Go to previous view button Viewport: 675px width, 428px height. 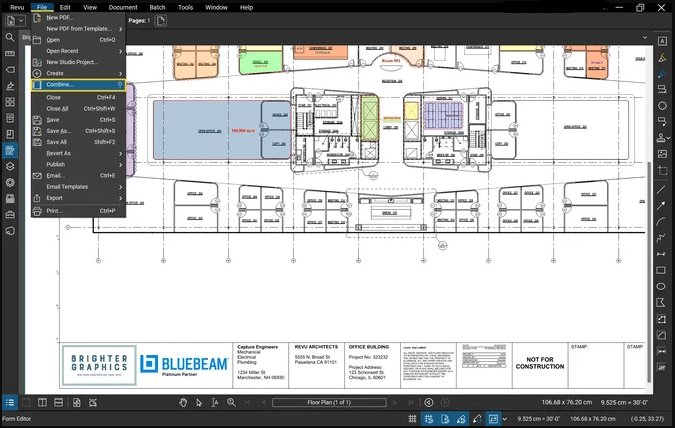pos(429,403)
